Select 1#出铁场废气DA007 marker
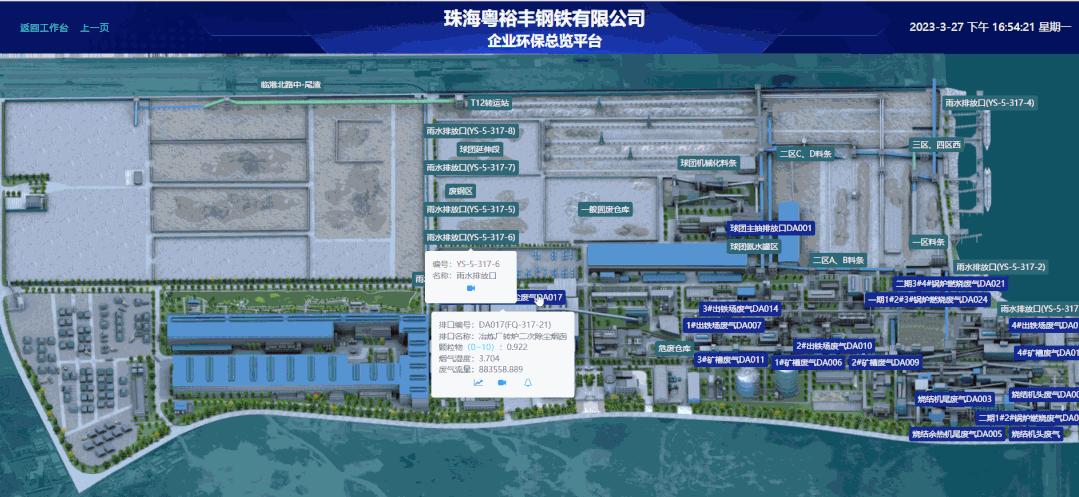1079x497 pixels. click(724, 326)
